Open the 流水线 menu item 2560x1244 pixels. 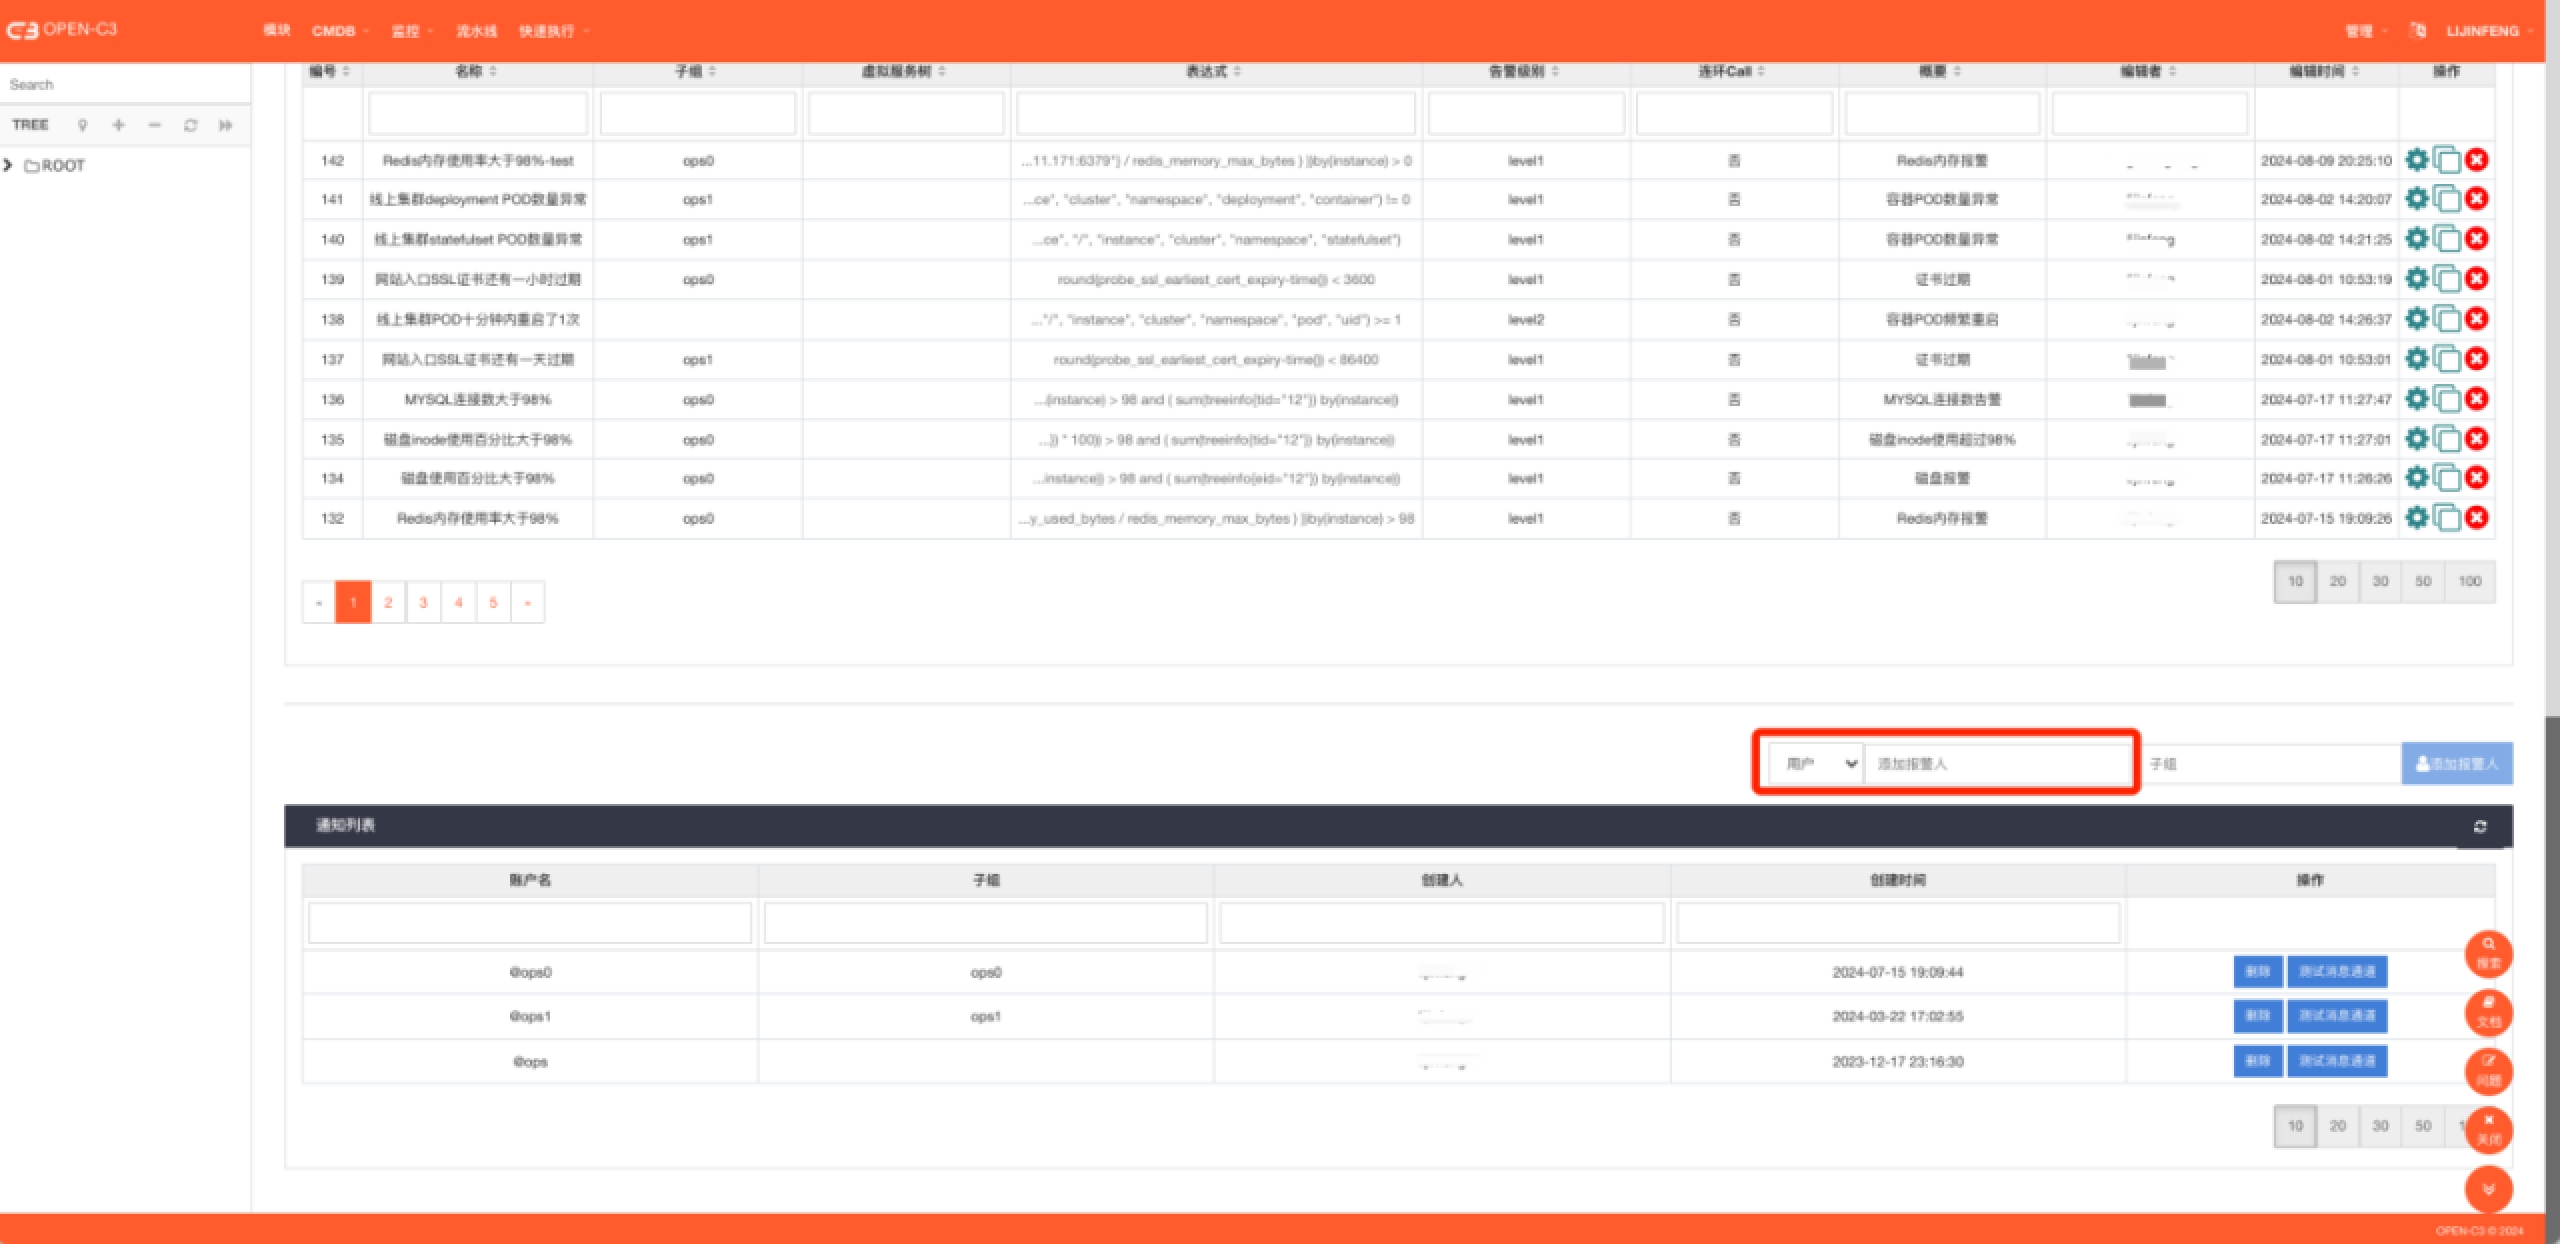(x=476, y=31)
